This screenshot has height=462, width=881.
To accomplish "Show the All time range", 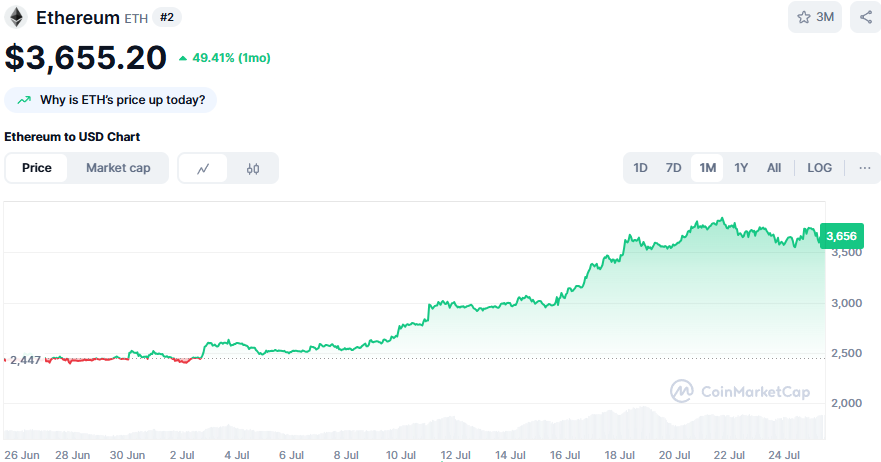I will [773, 168].
